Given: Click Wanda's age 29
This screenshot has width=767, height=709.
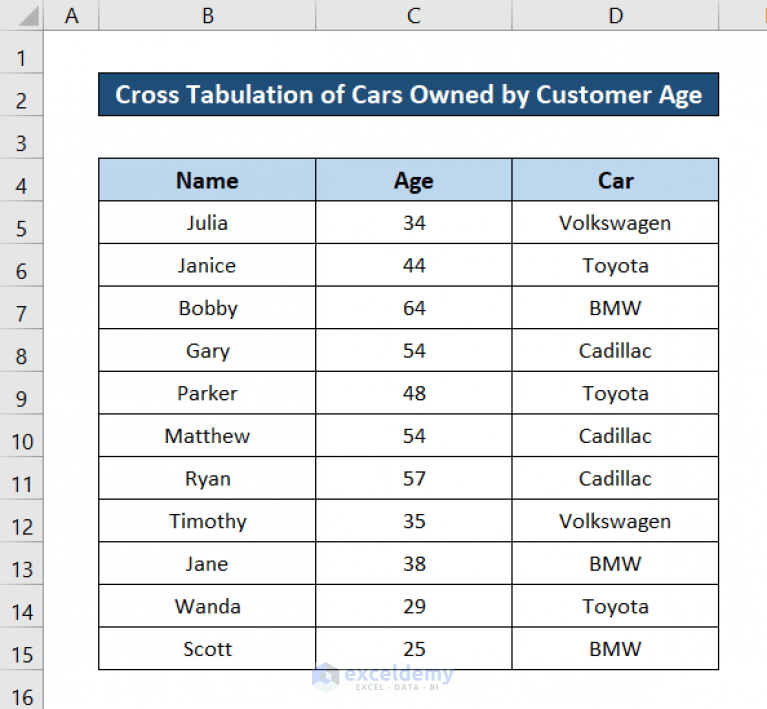Looking at the screenshot, I should click(414, 606).
